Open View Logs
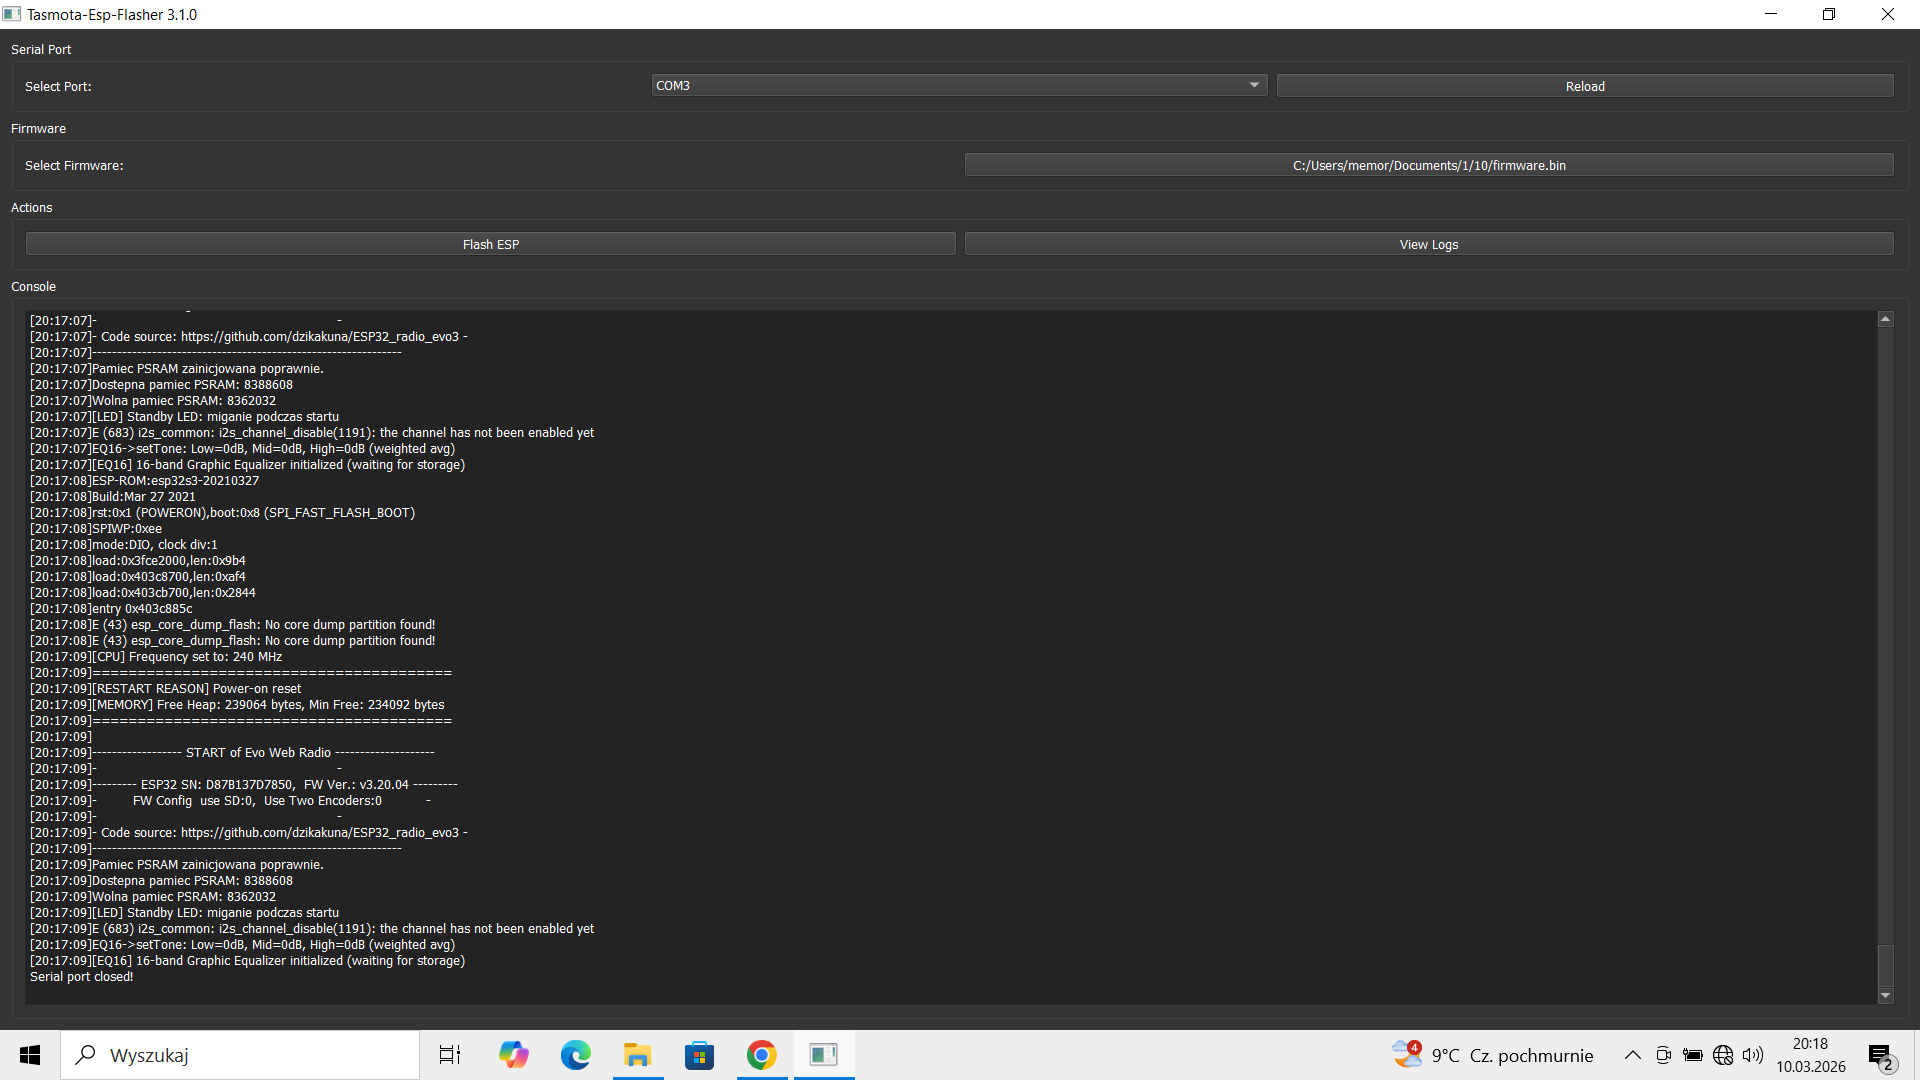This screenshot has width=1920, height=1080. (x=1428, y=244)
